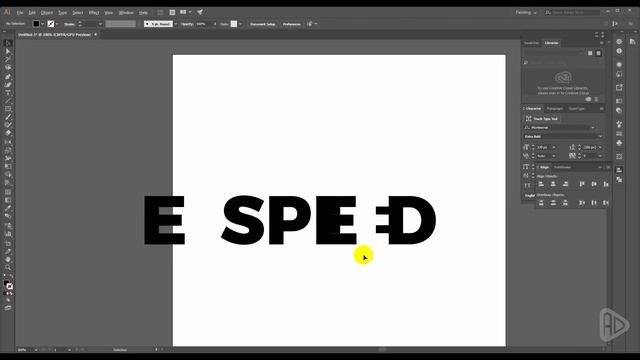640x360 pixels.
Task: Click Horizontal Align Center icon
Action: pyautogui.click(x=553, y=184)
